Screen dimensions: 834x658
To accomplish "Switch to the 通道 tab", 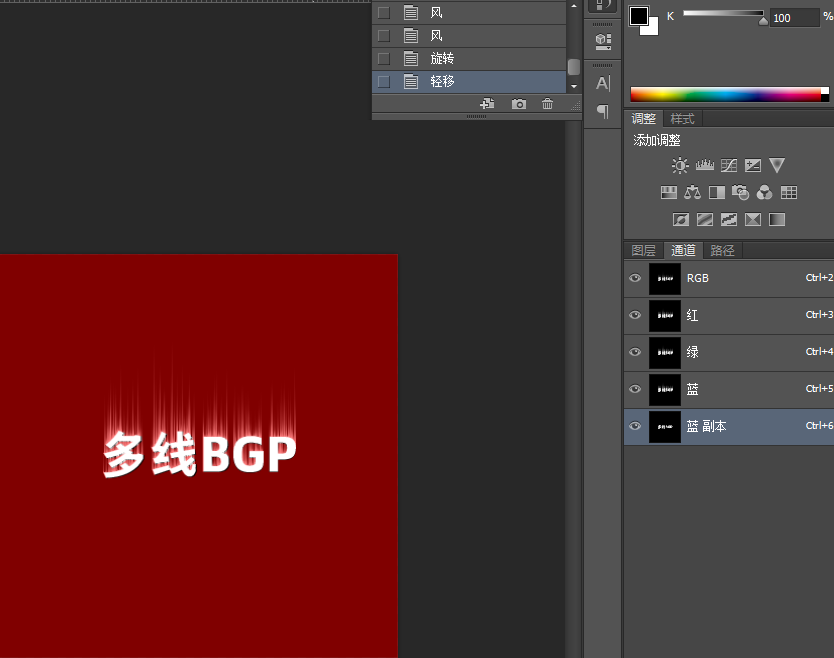I will (x=683, y=251).
